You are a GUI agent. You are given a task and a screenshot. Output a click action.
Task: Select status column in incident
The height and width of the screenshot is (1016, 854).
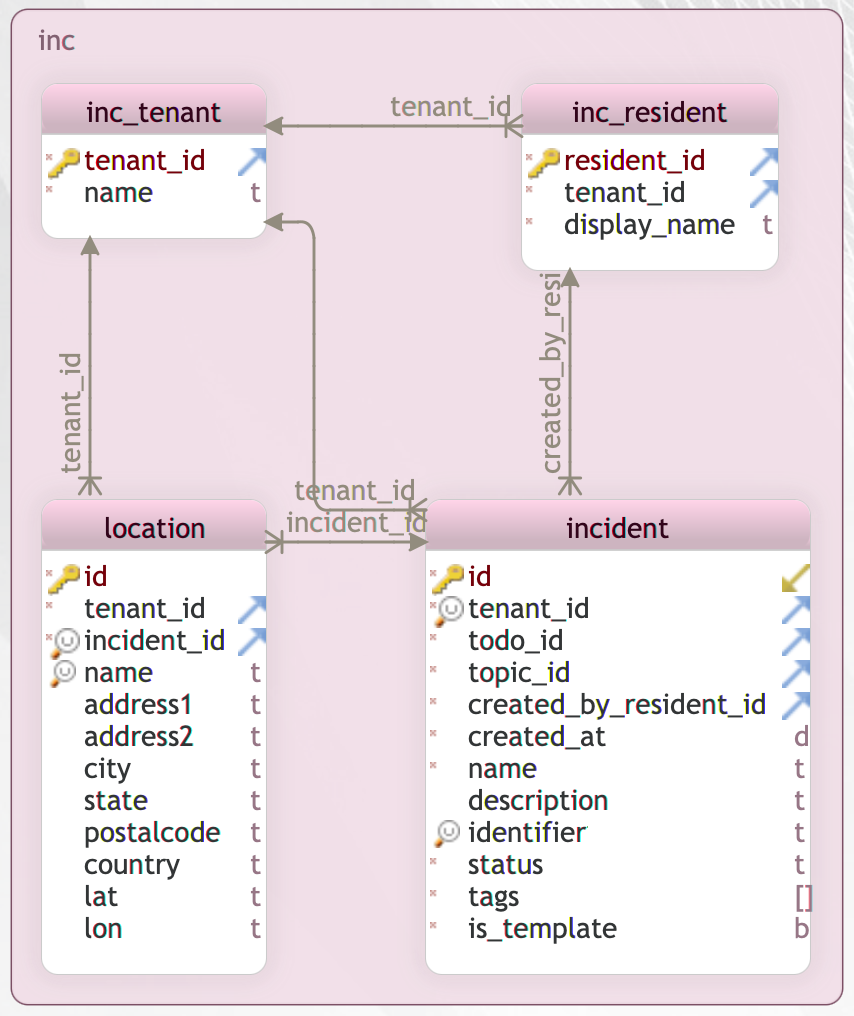pyautogui.click(x=505, y=865)
